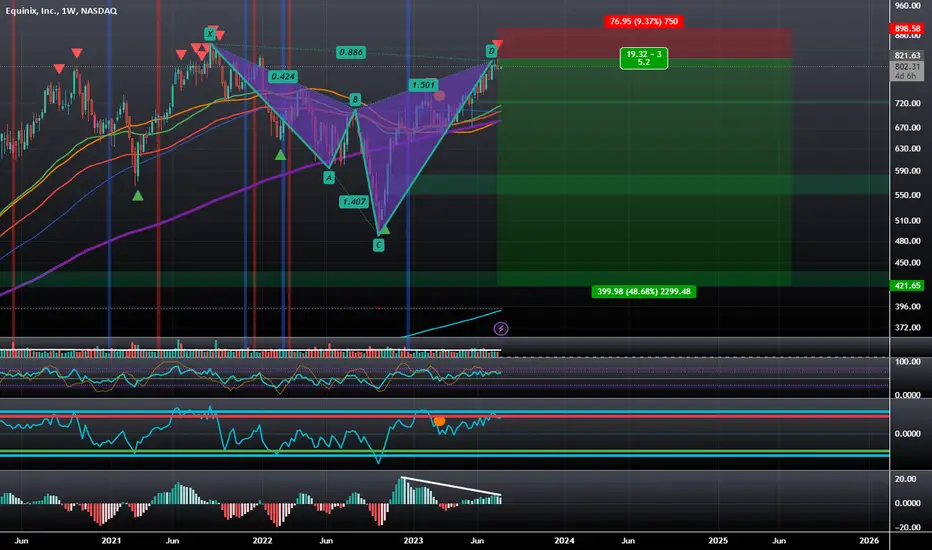The image size is (932, 550).
Task: Click the 2021 label on the time axis
Action: pyautogui.click(x=111, y=540)
